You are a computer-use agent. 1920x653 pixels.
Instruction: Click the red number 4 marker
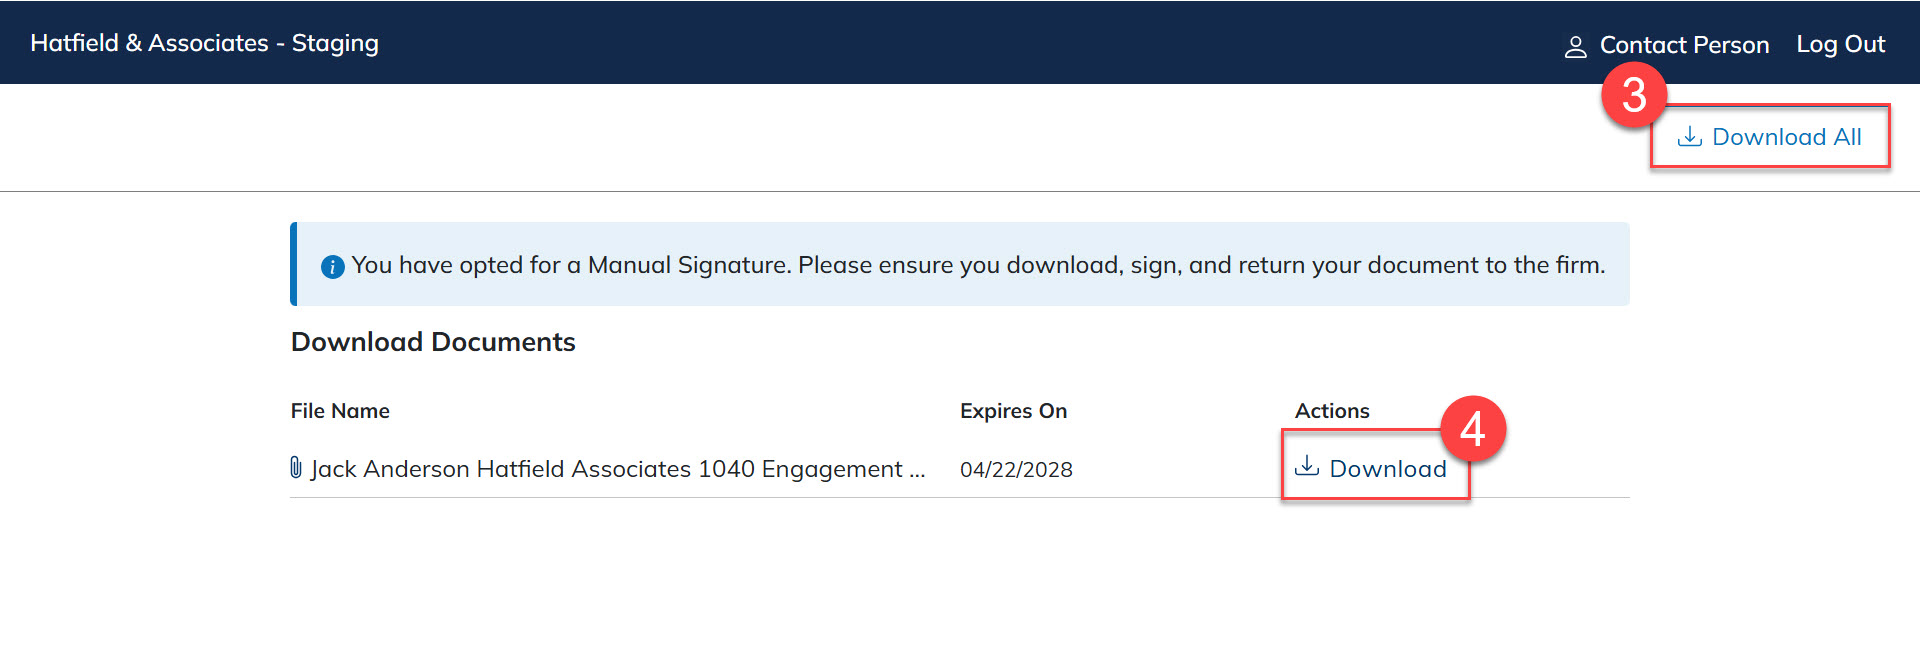1472,430
